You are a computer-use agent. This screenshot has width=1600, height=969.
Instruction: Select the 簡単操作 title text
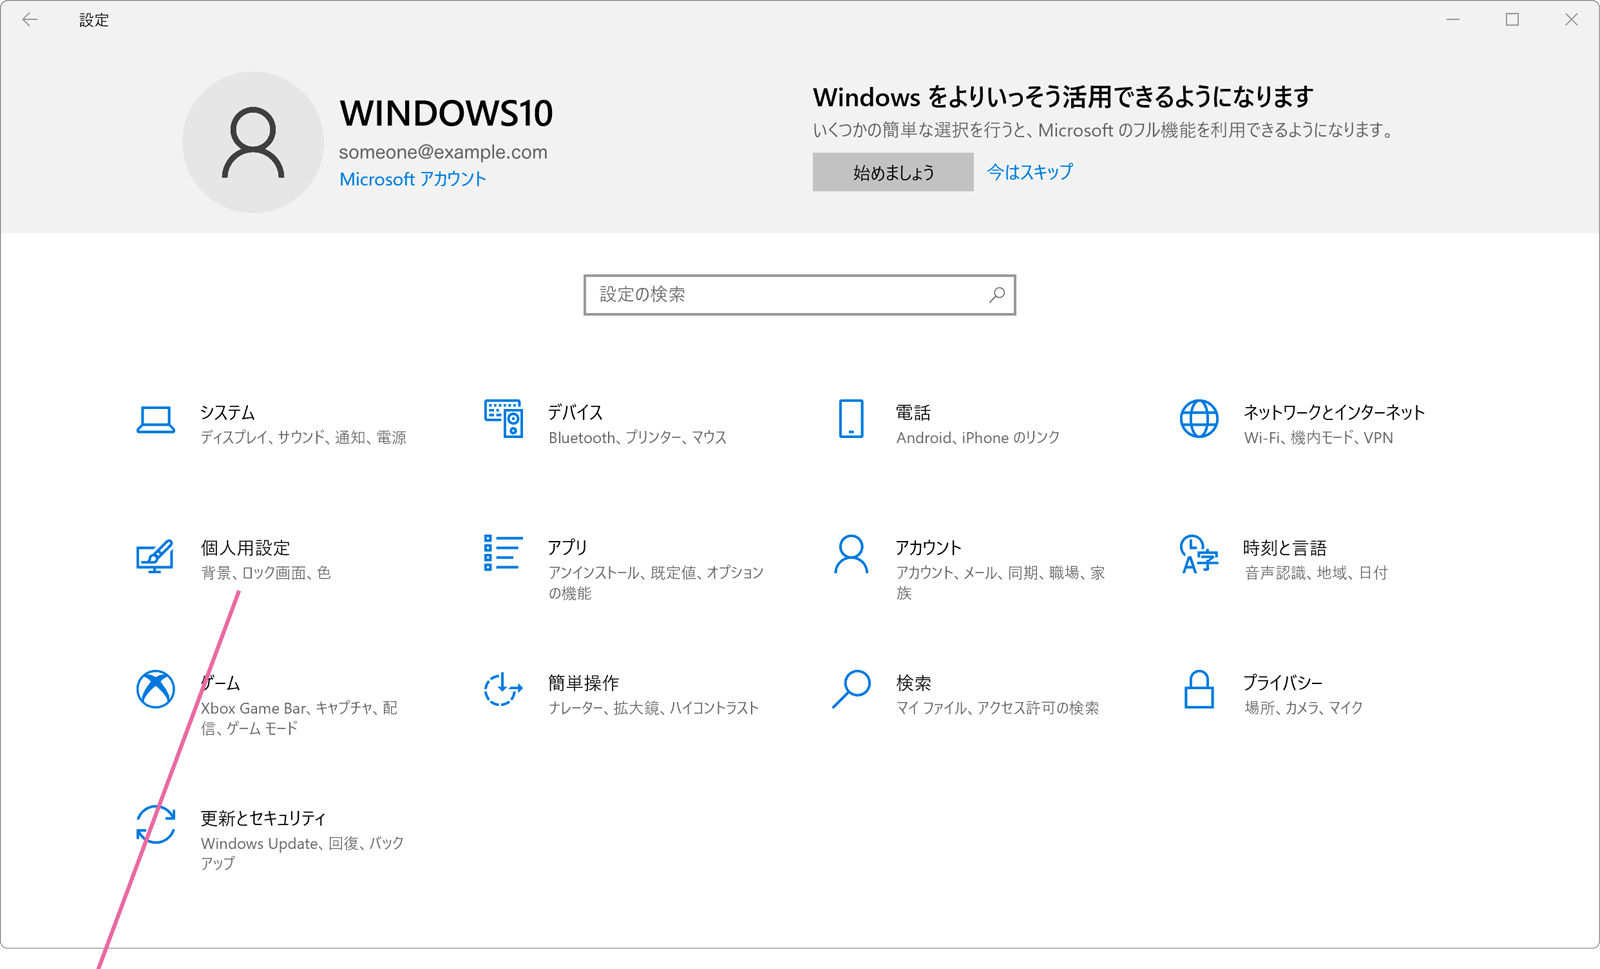pos(583,683)
